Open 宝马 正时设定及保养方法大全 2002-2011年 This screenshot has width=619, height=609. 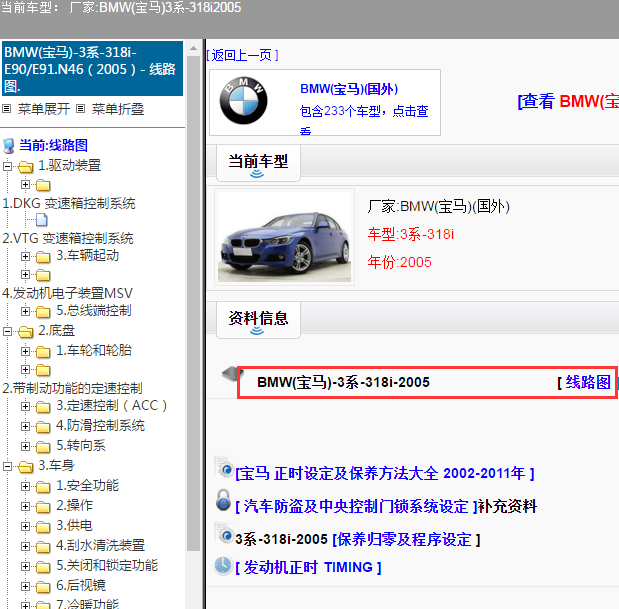pyautogui.click(x=385, y=474)
